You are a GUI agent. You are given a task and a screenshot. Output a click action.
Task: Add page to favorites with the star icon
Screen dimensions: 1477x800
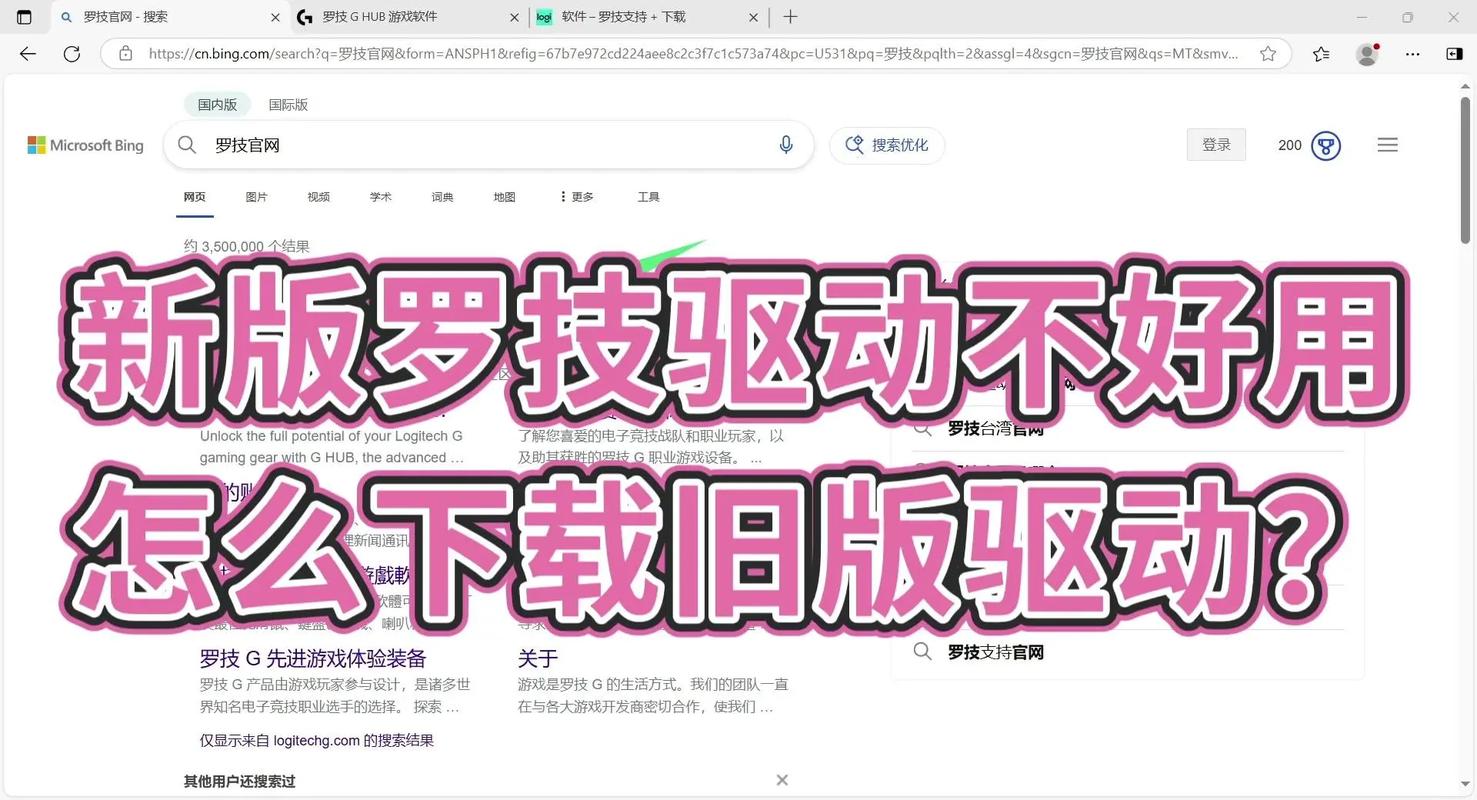[1267, 54]
